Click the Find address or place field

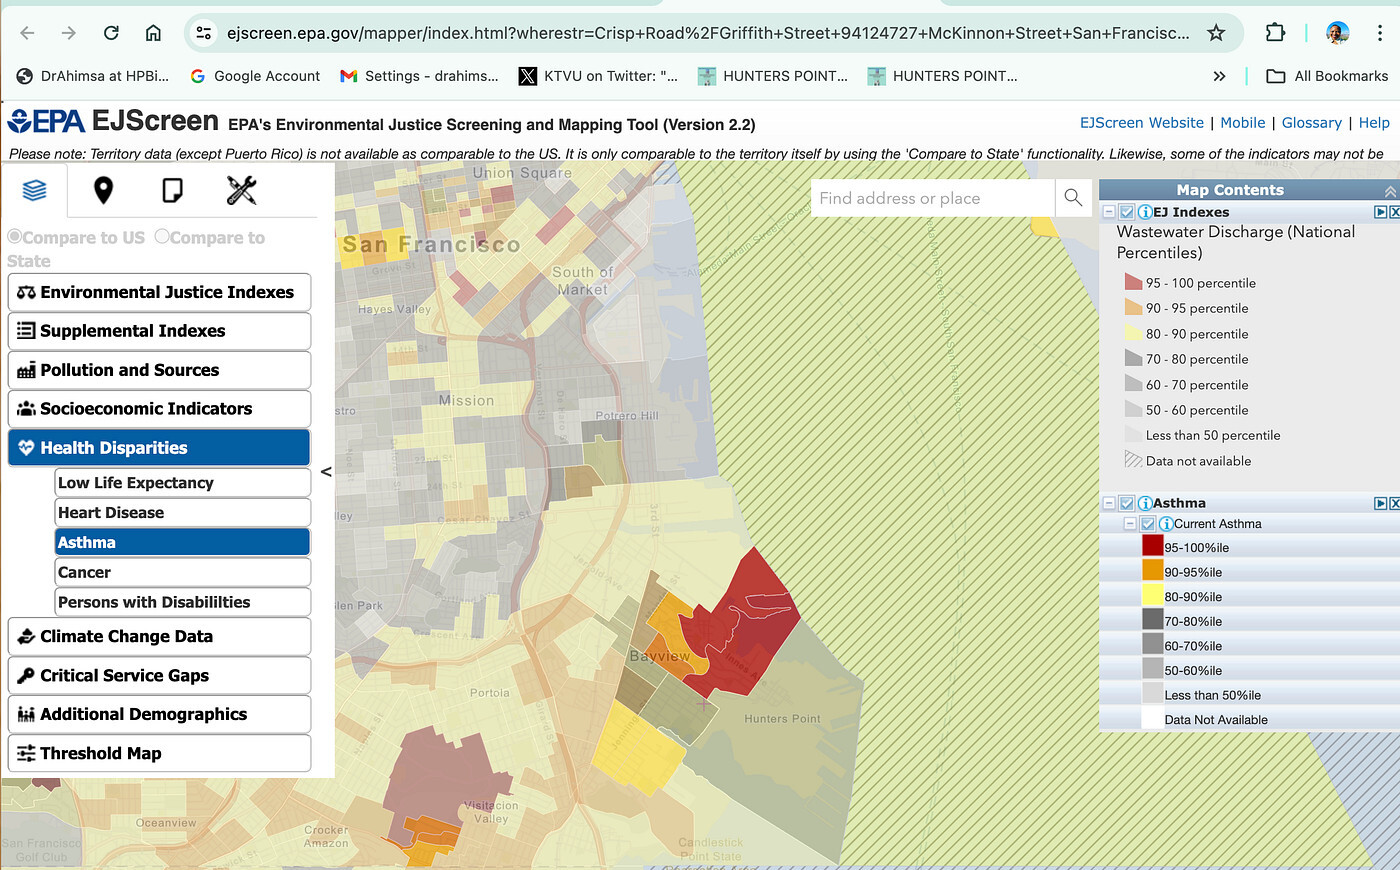pos(933,198)
